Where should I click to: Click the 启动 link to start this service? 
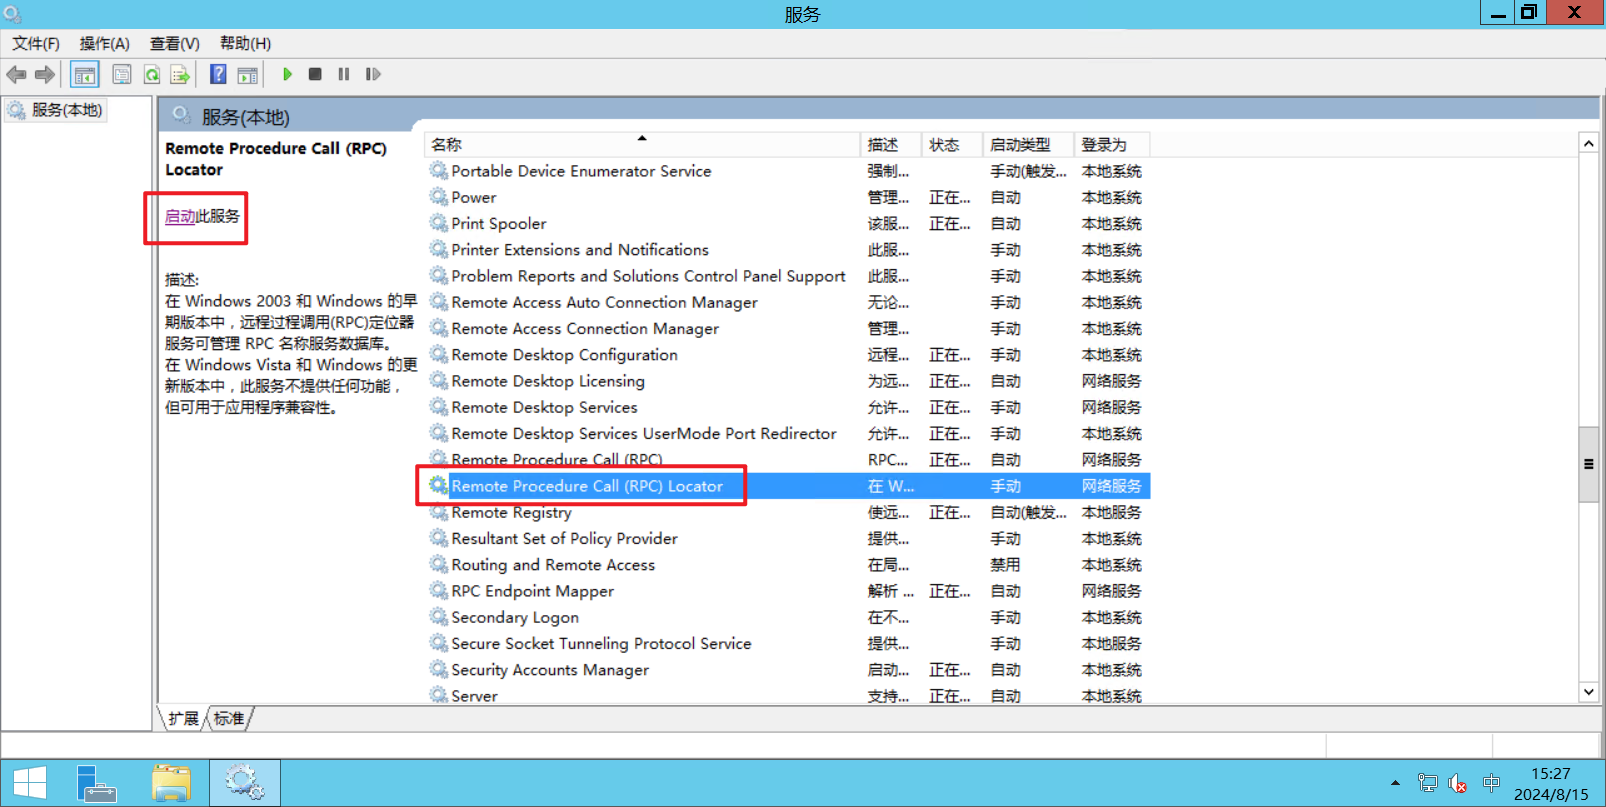tap(180, 216)
